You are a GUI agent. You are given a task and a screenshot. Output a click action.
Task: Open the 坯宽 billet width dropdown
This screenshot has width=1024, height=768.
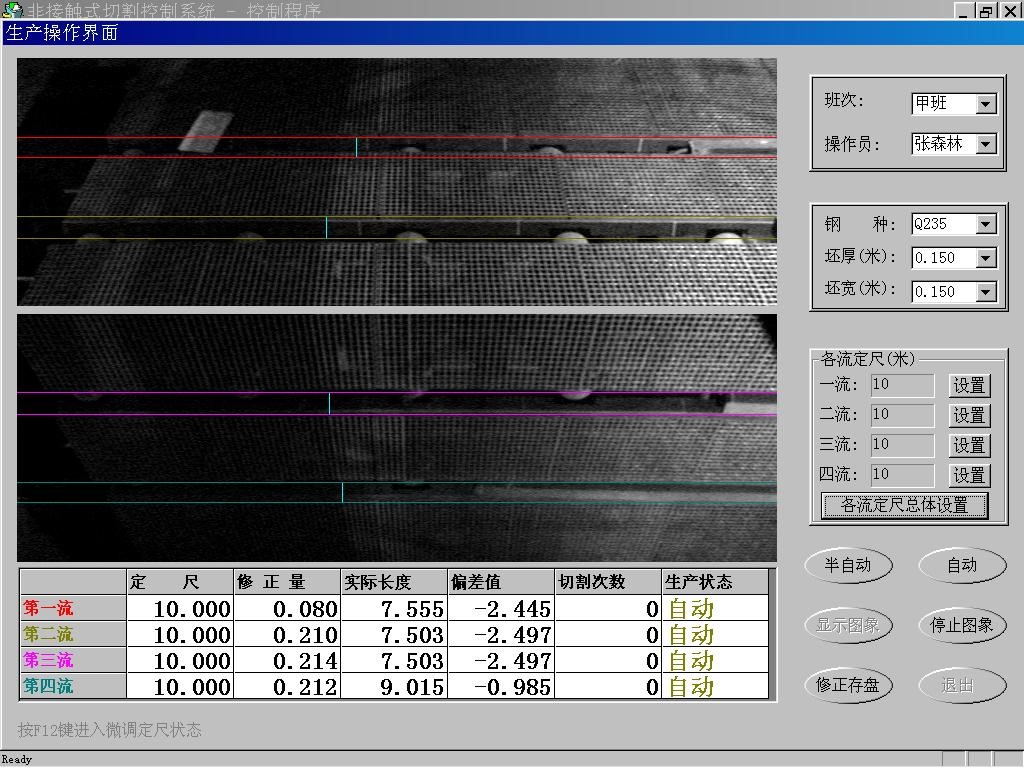pyautogui.click(x=986, y=292)
